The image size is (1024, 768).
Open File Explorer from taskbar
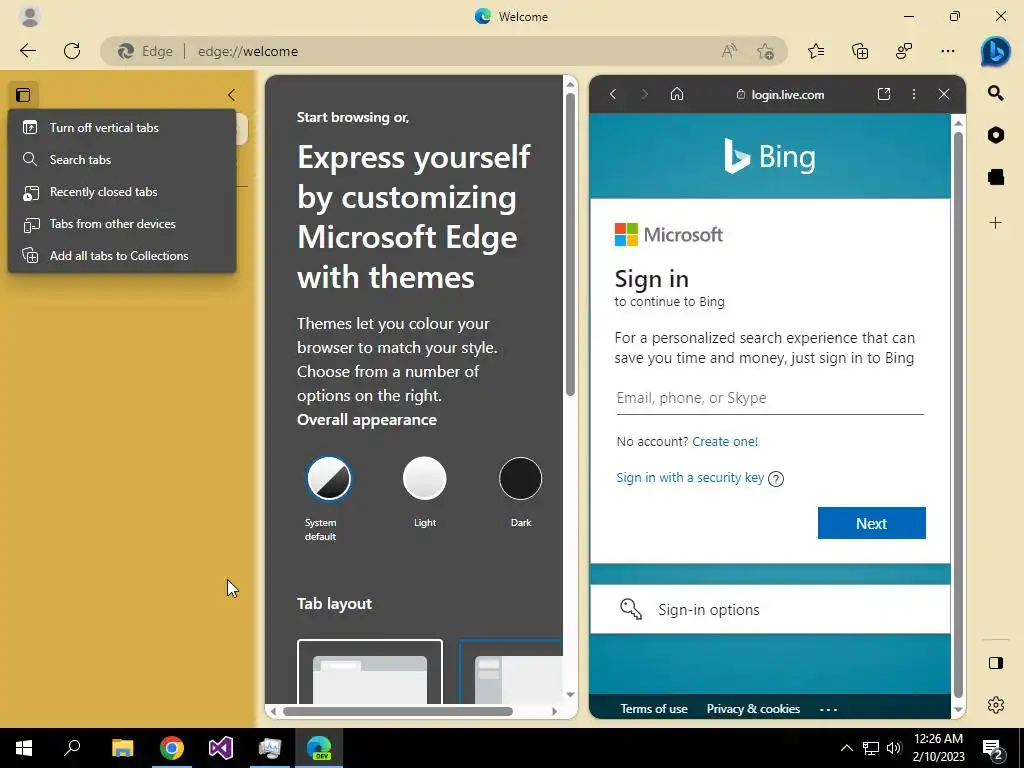(x=122, y=748)
